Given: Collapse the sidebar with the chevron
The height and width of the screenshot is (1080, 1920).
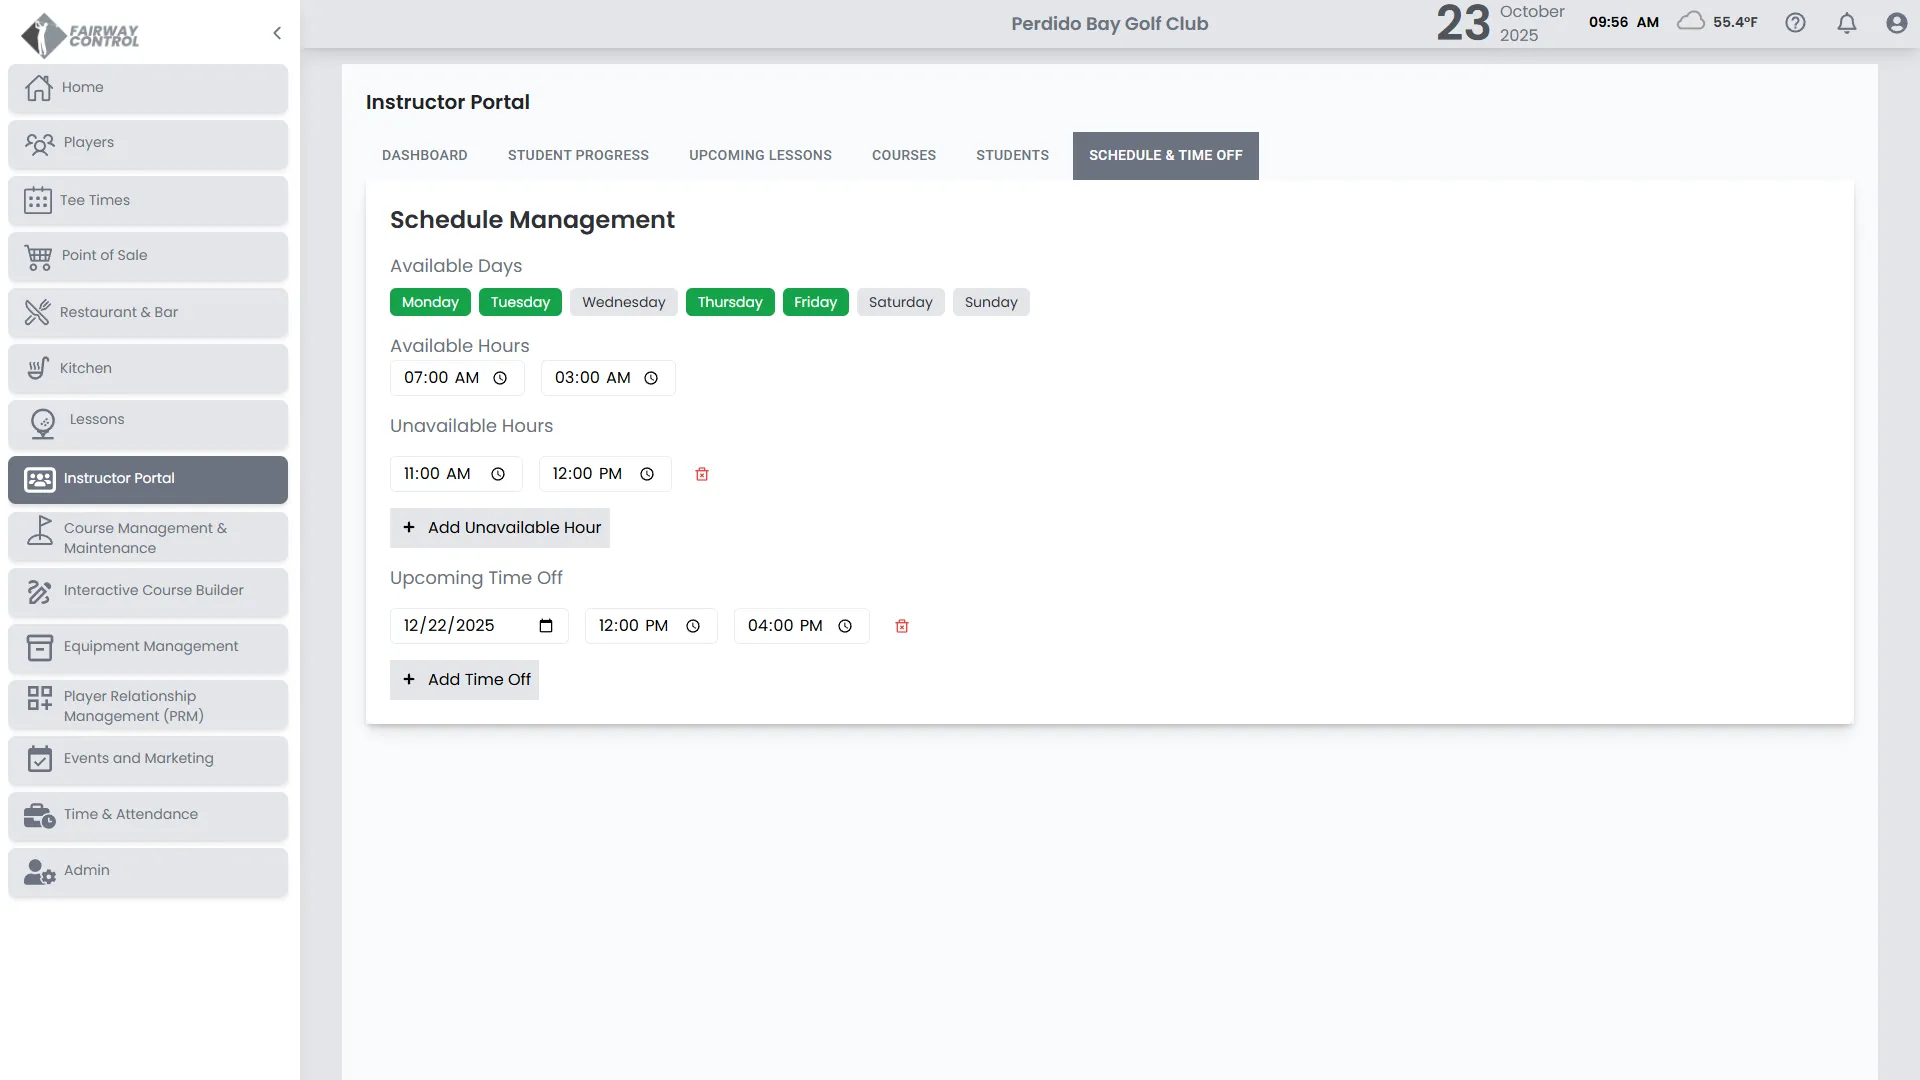Looking at the screenshot, I should (277, 33).
